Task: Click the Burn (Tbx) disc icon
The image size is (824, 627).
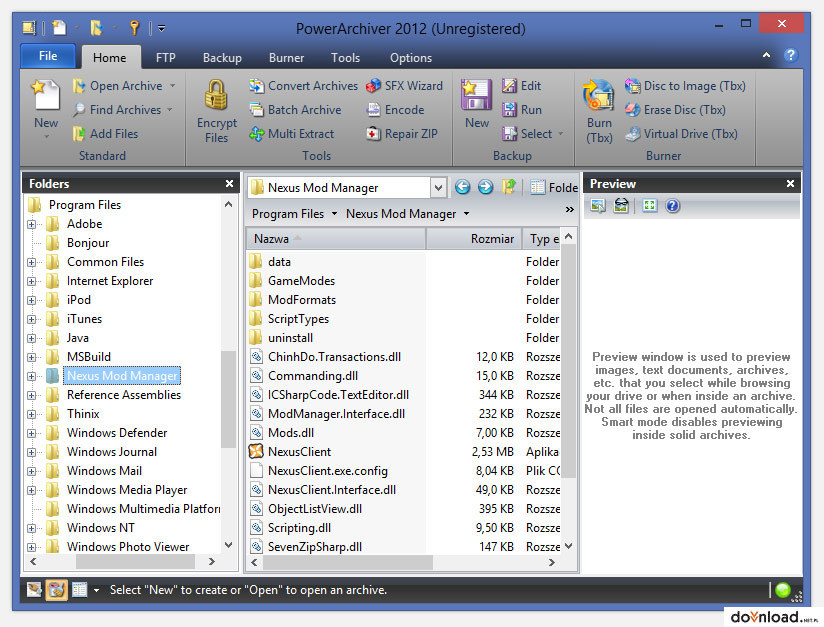Action: (x=599, y=95)
